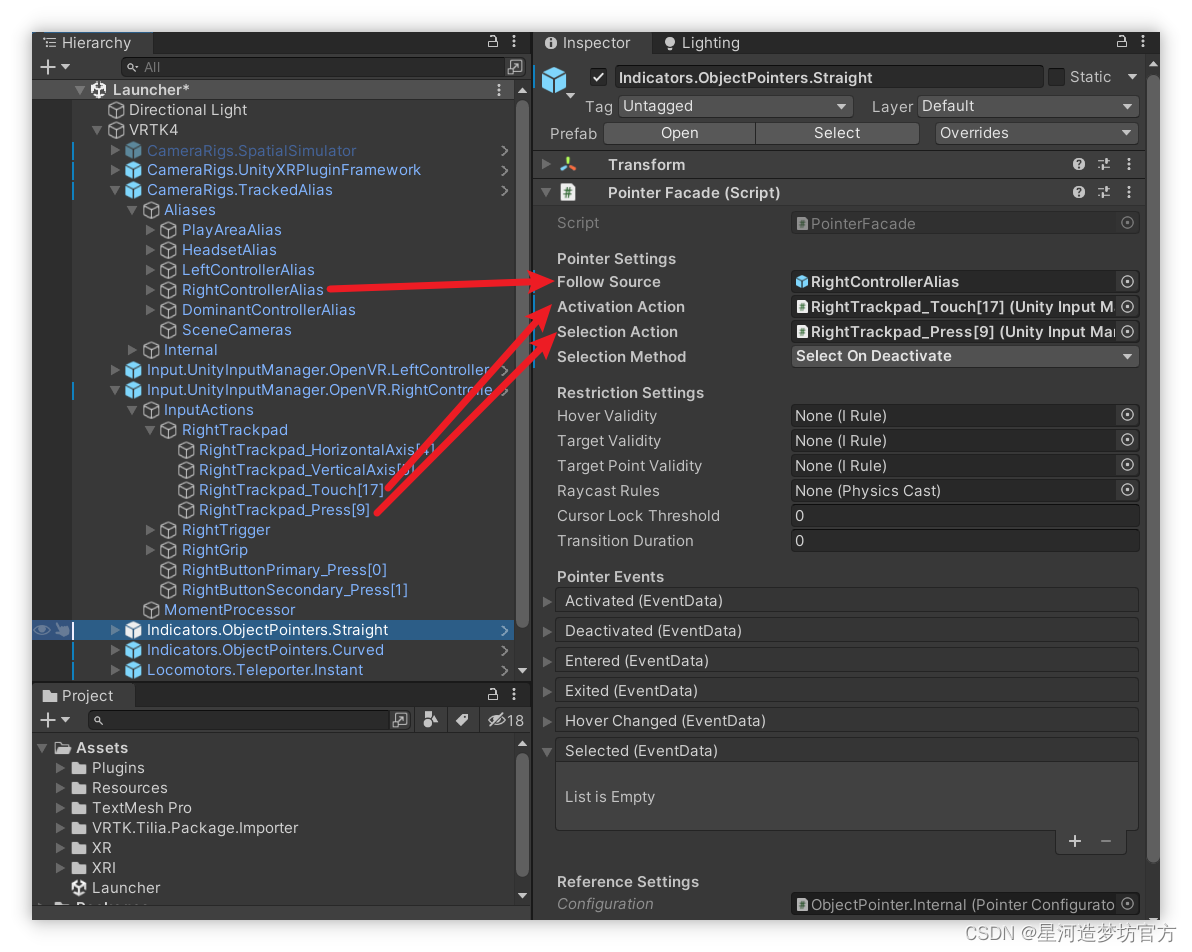
Task: Expand the Transform component
Action: tap(546, 164)
